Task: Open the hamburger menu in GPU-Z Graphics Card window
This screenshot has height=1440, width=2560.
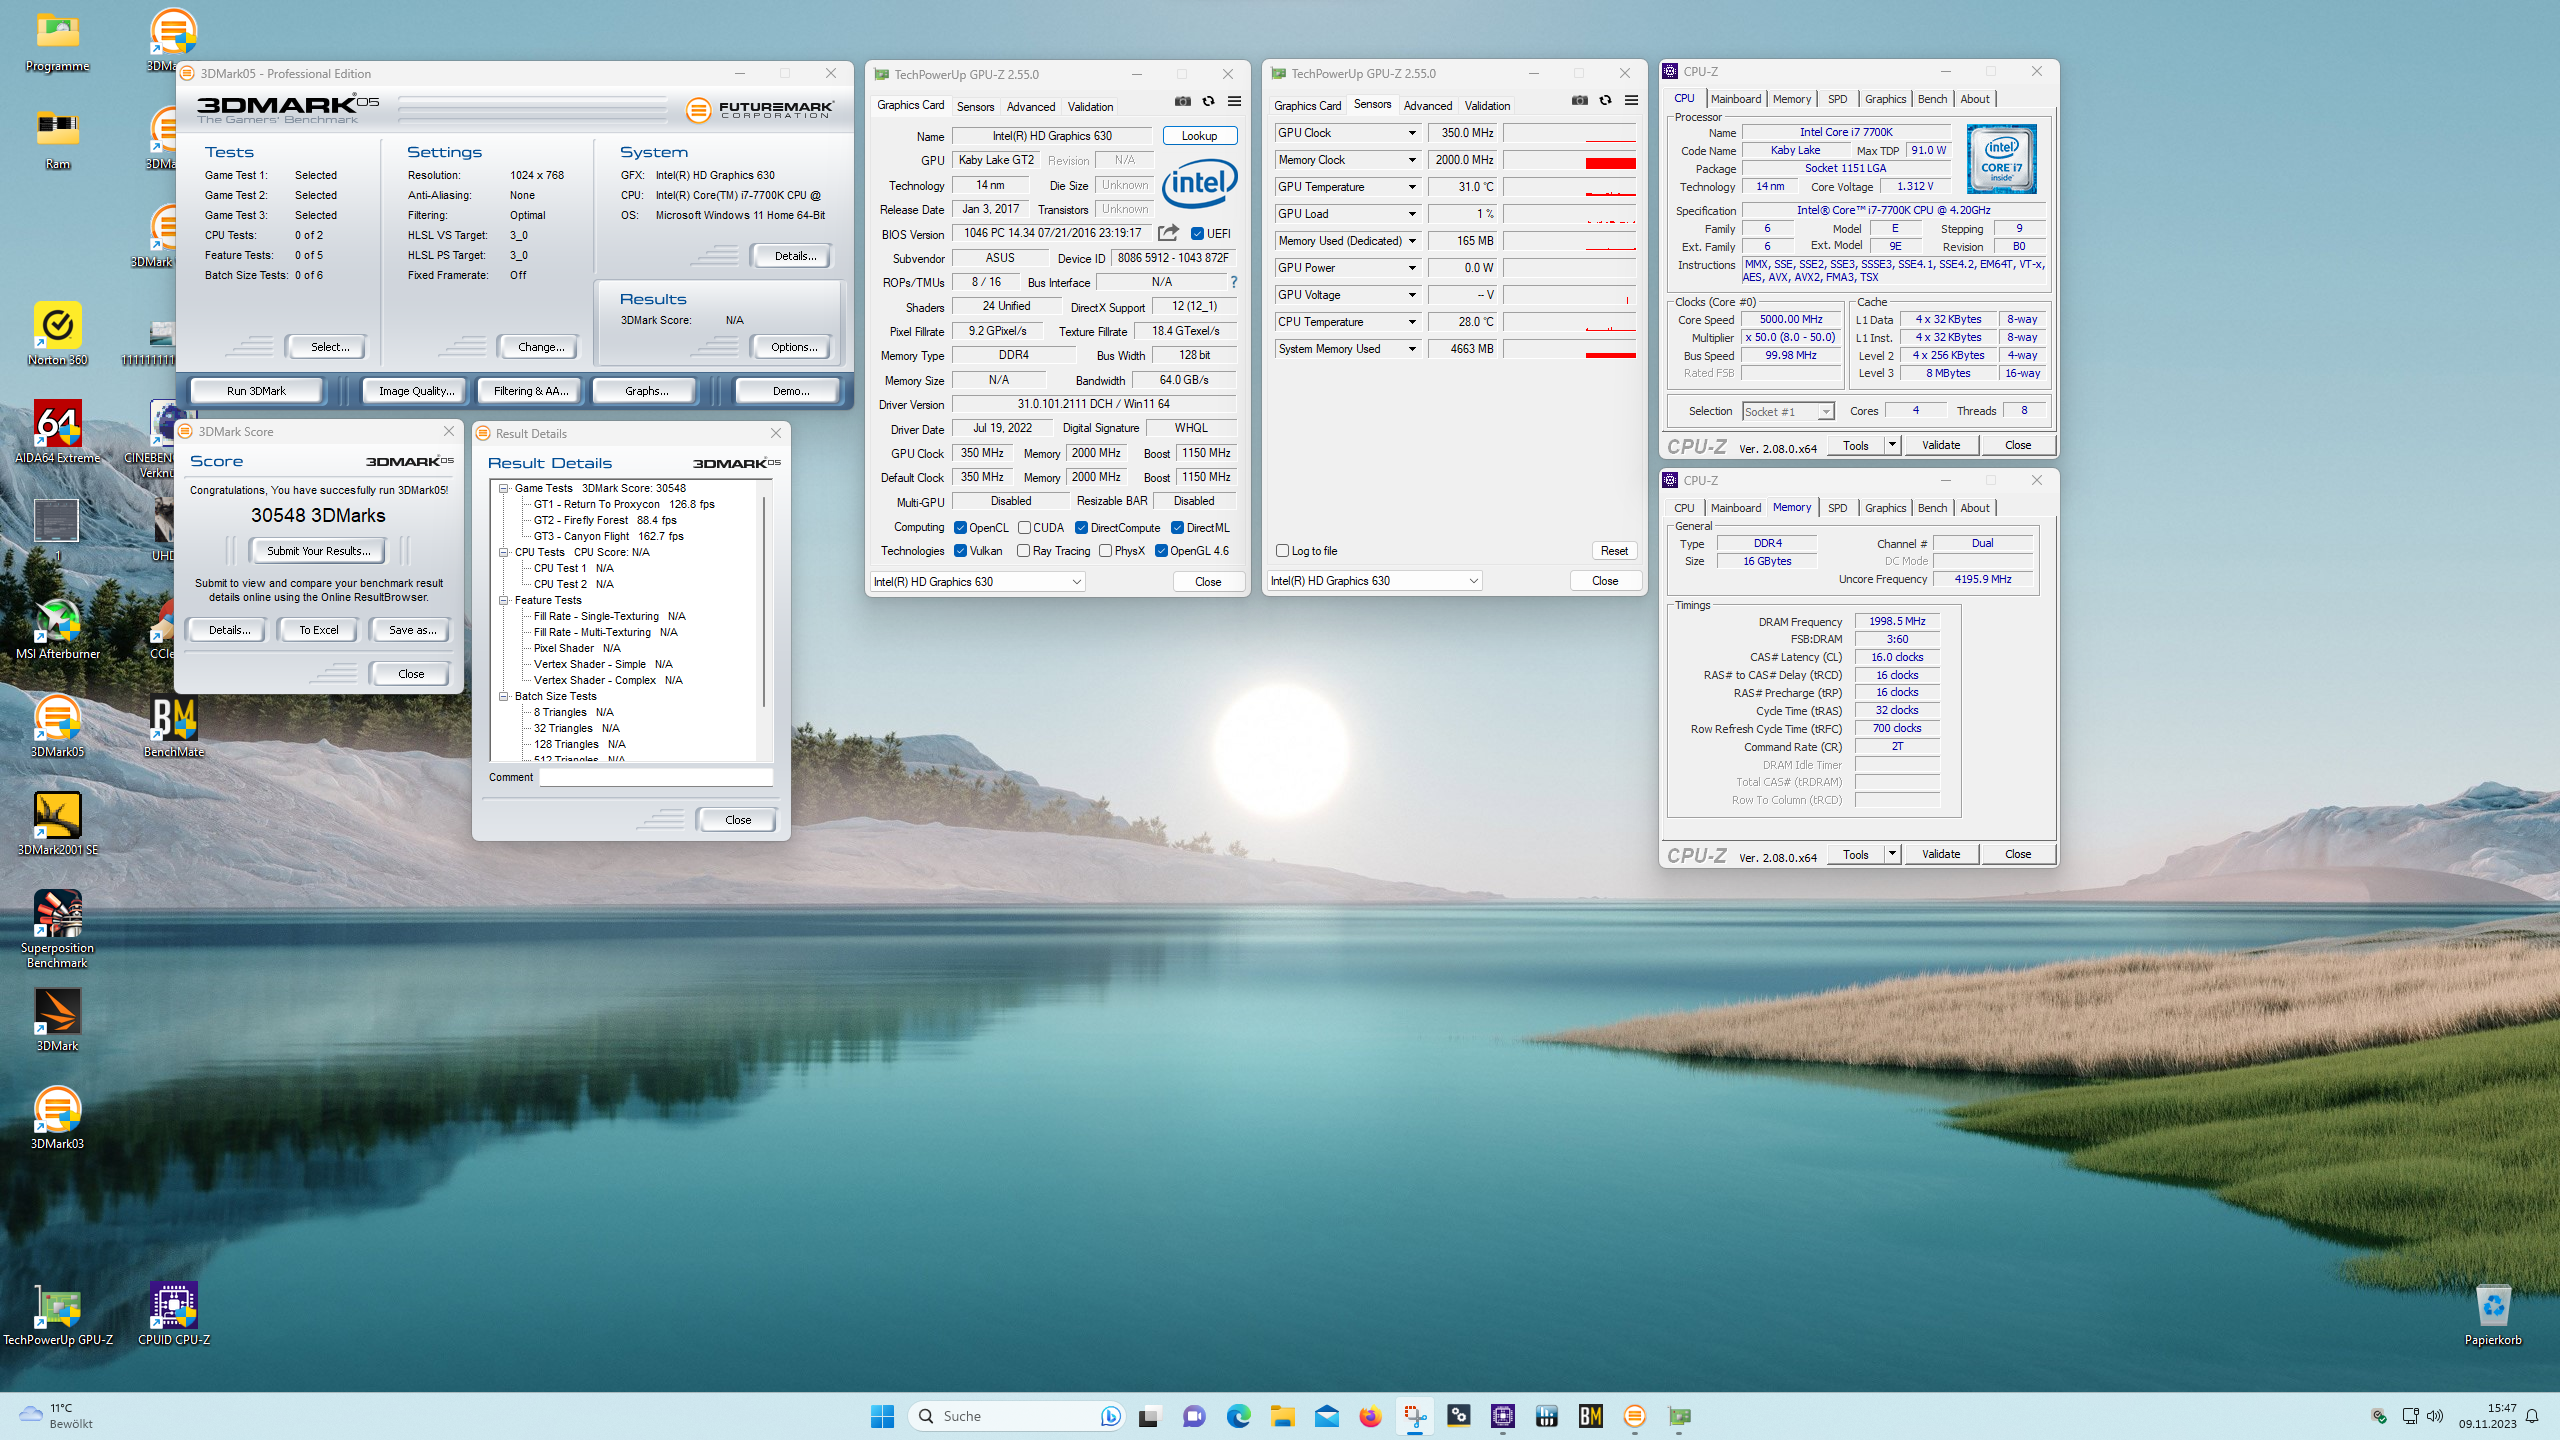Action: pyautogui.click(x=1234, y=101)
